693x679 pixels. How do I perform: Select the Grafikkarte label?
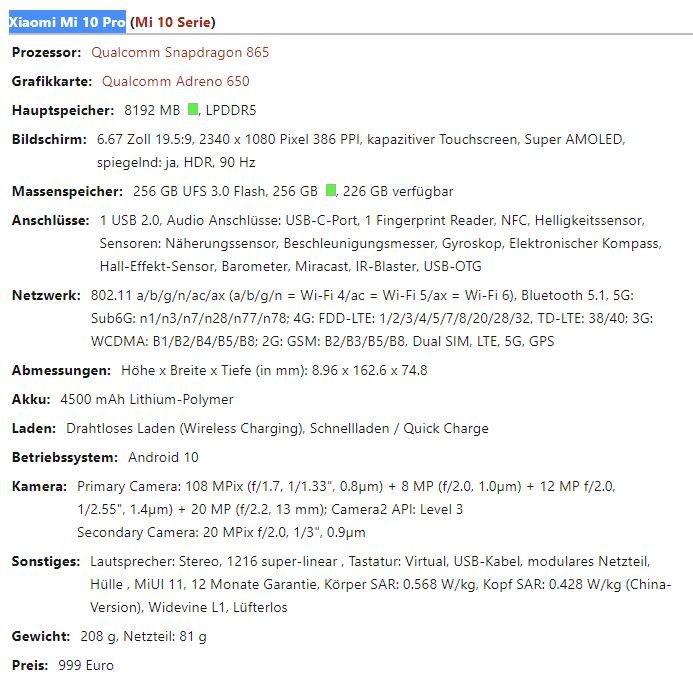click(52, 81)
